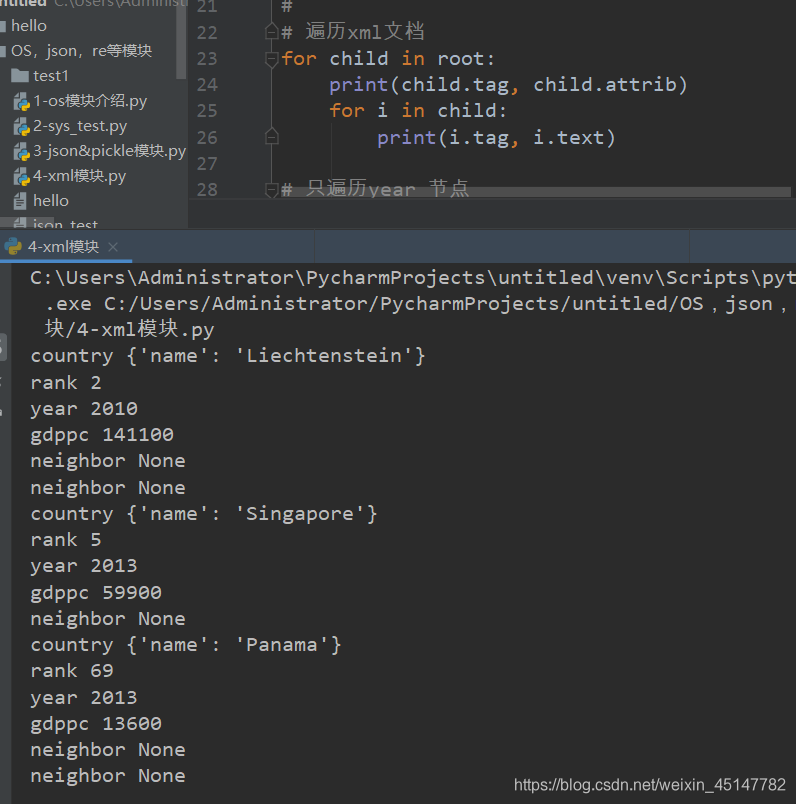Click console output 'gdppc 59900'
Image resolution: width=796 pixels, height=804 pixels.
(x=96, y=593)
